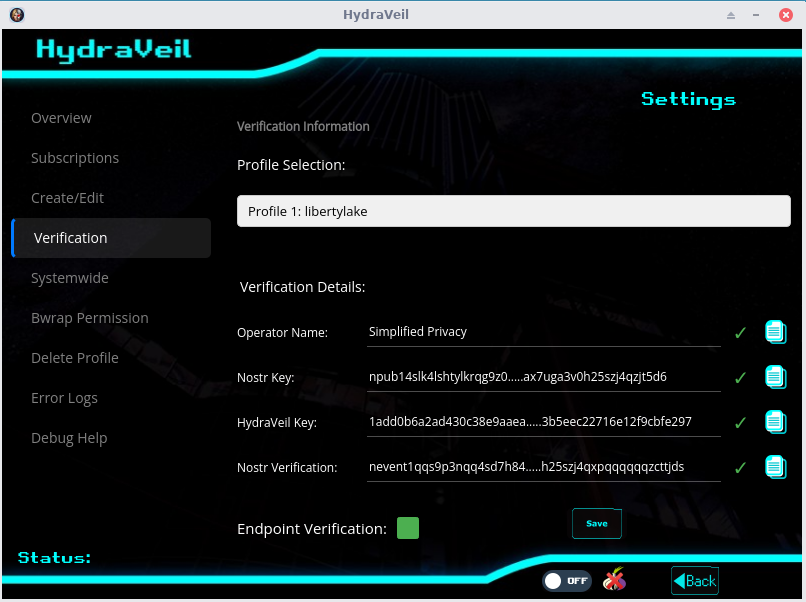Open the Profile Selection dropdown
This screenshot has width=806, height=602.
pos(513,211)
